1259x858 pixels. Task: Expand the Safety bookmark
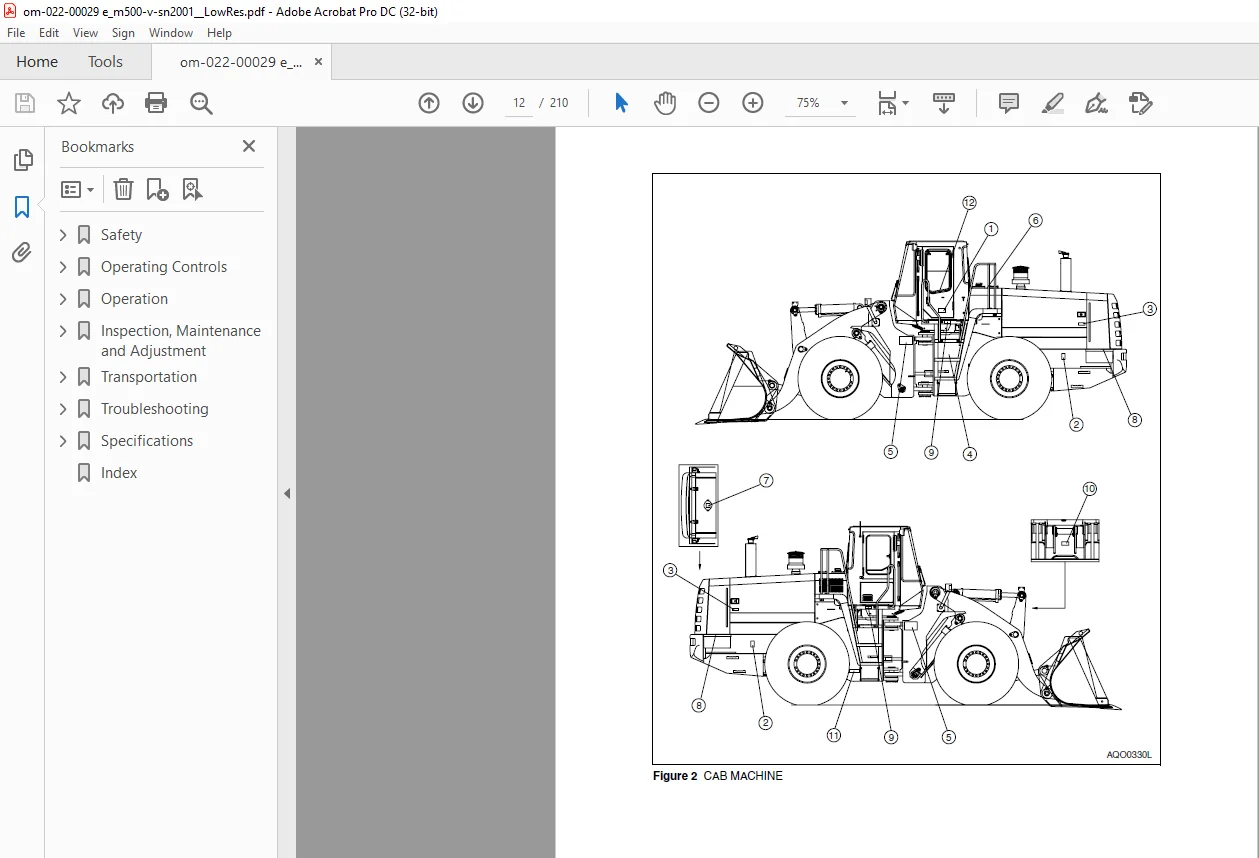point(63,235)
